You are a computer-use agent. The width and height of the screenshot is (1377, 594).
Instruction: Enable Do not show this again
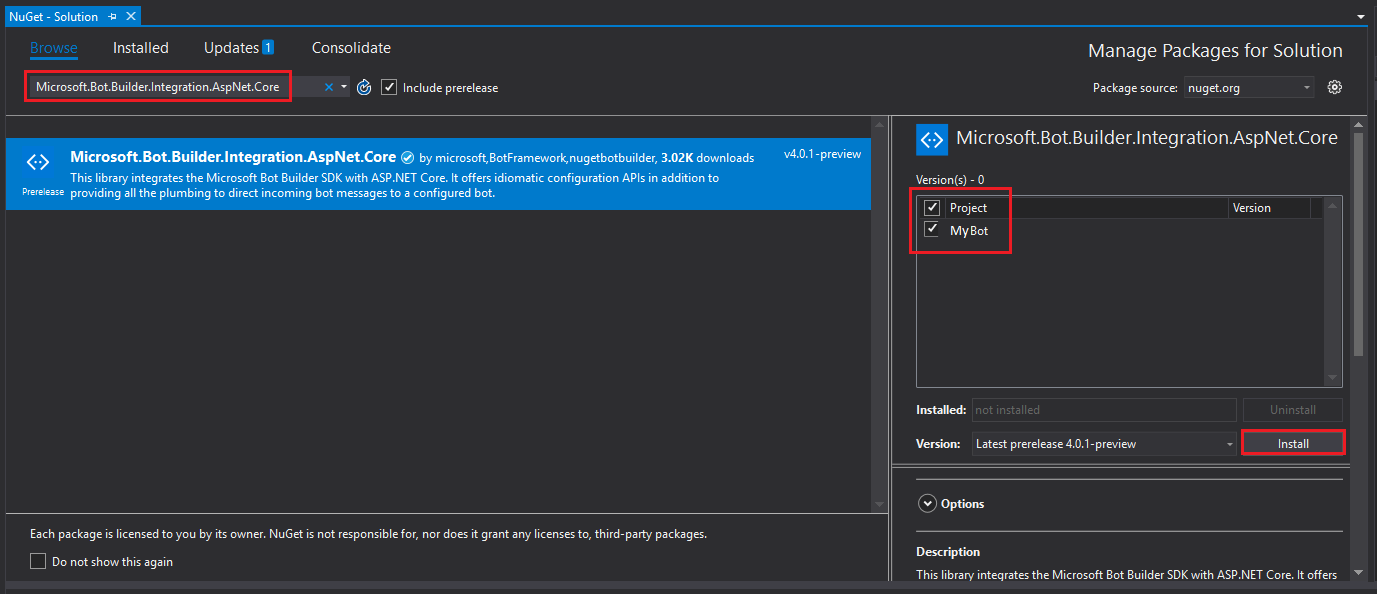[38, 560]
